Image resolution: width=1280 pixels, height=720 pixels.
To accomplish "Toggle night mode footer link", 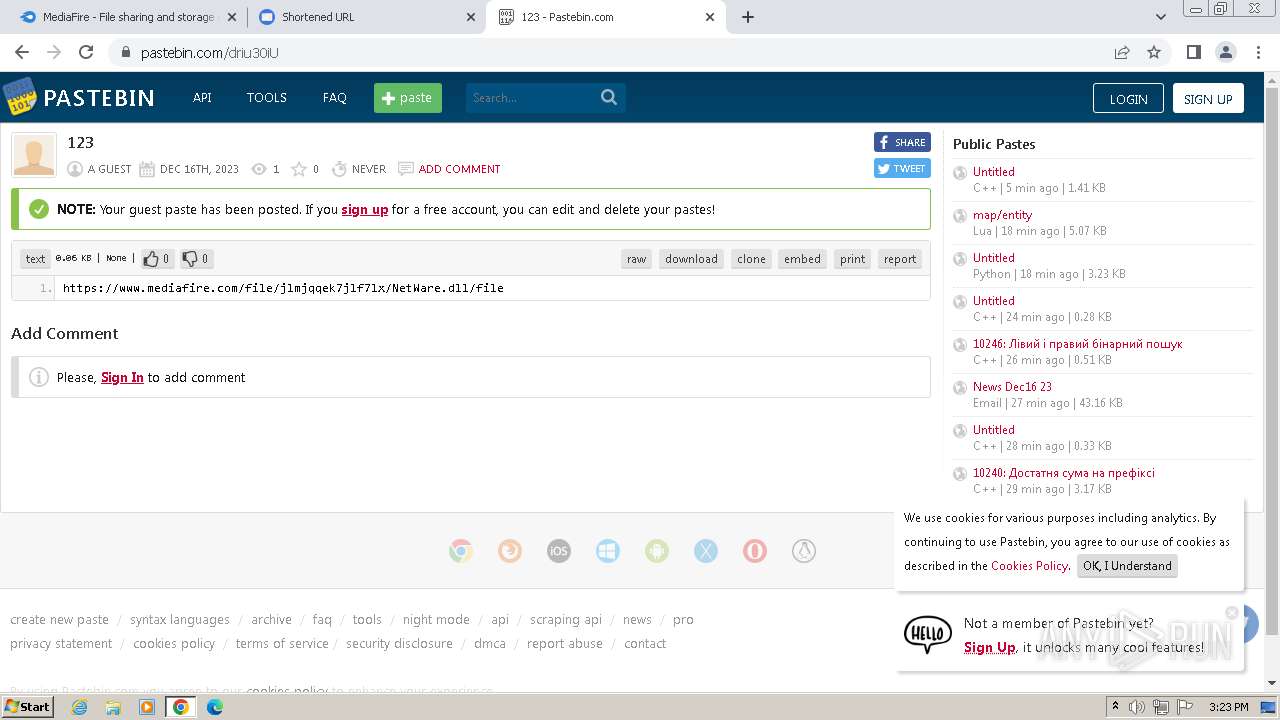I will [436, 620].
